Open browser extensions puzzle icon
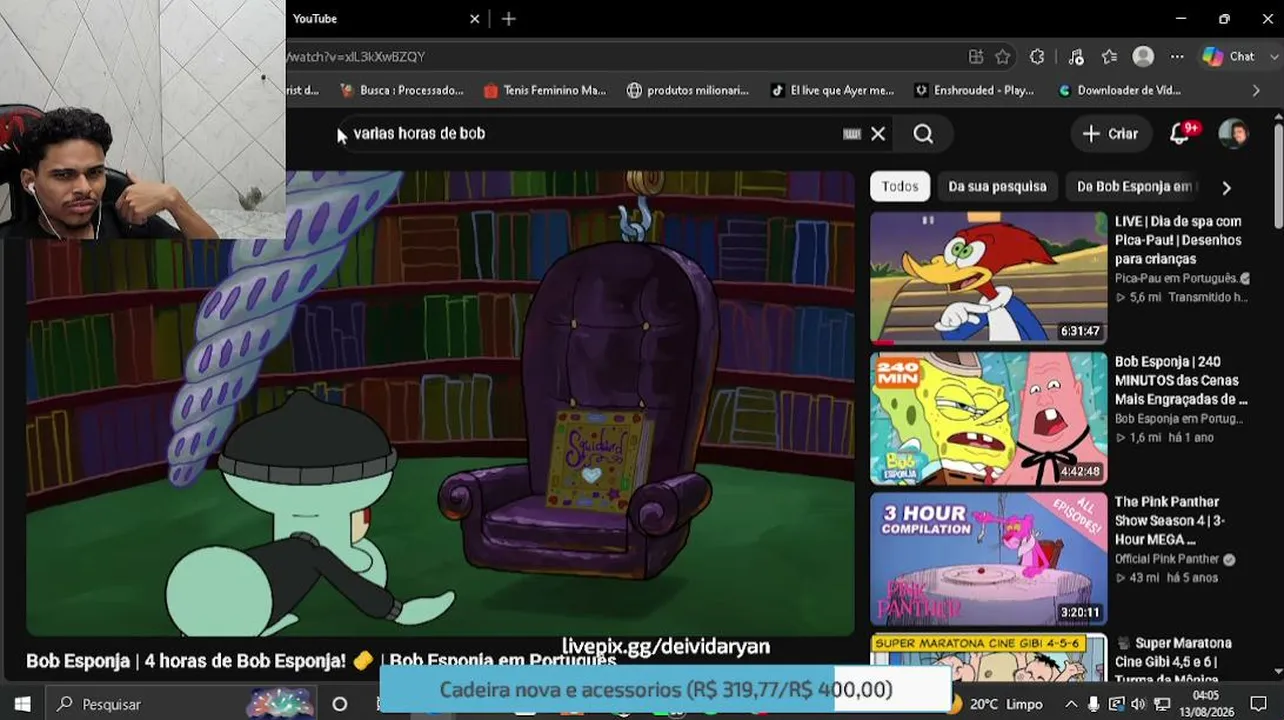 coord(1037,57)
